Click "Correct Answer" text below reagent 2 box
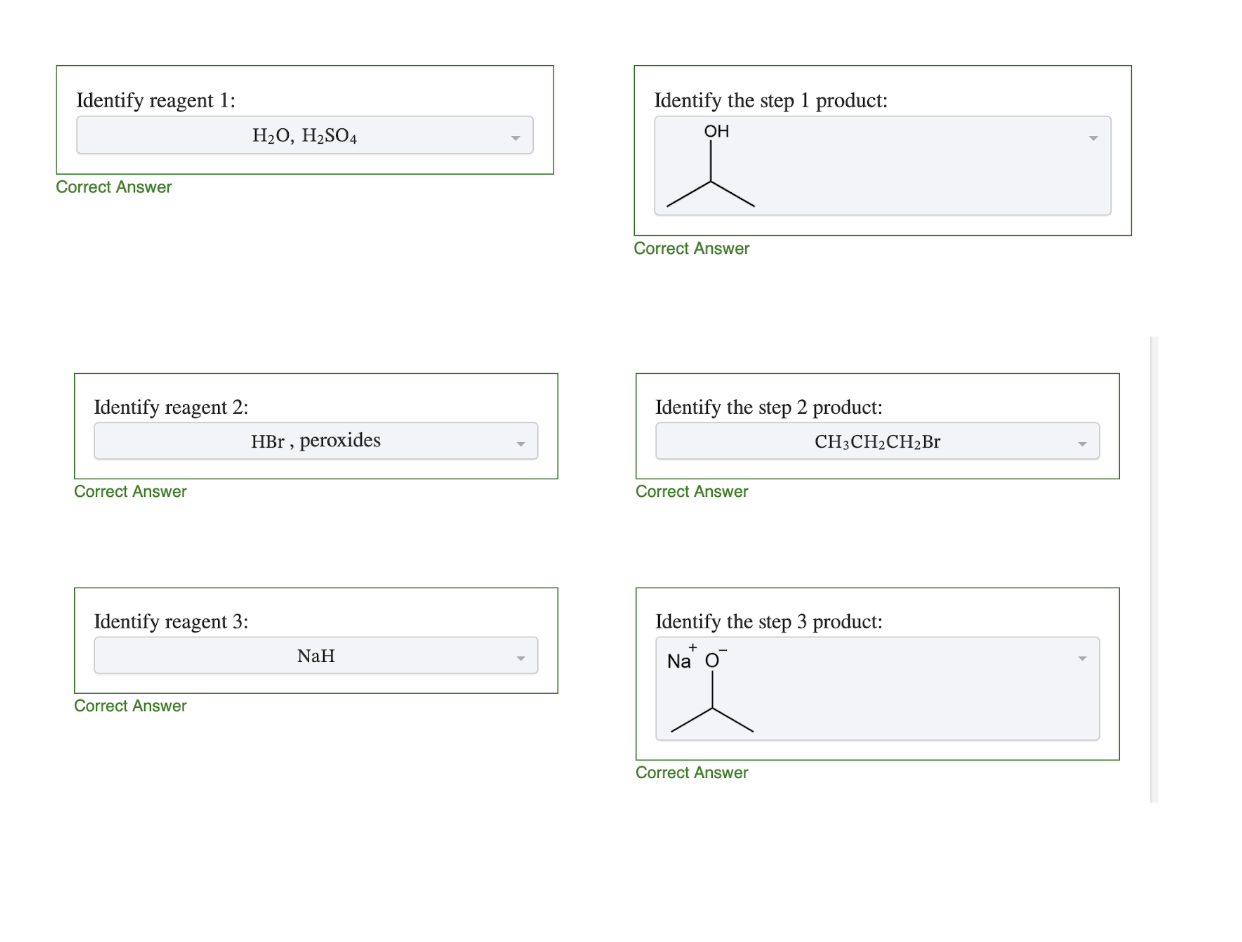The width and height of the screenshot is (1242, 942). 130,491
